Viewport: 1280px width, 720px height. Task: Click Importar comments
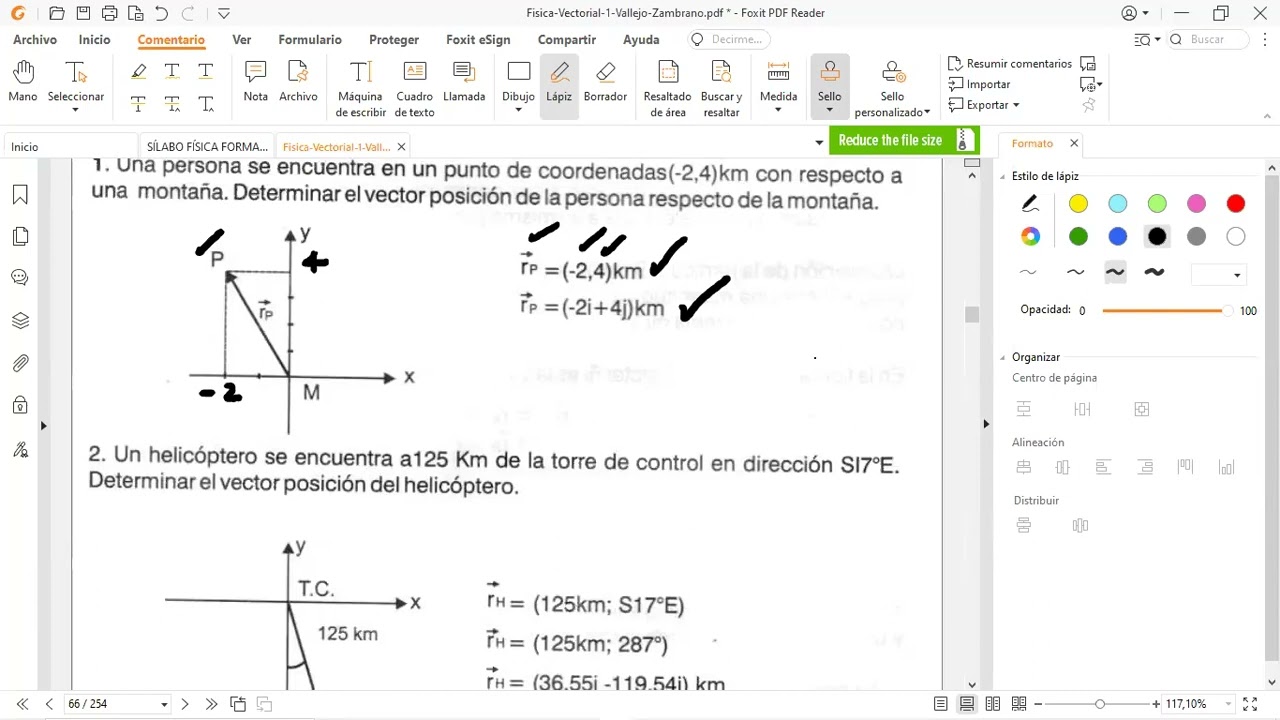(x=979, y=85)
